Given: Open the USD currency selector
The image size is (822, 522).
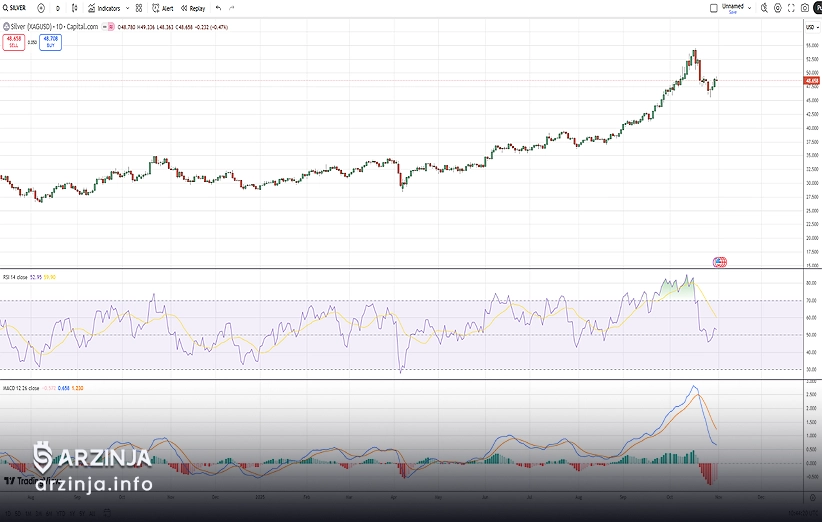Looking at the screenshot, I should pyautogui.click(x=810, y=26).
